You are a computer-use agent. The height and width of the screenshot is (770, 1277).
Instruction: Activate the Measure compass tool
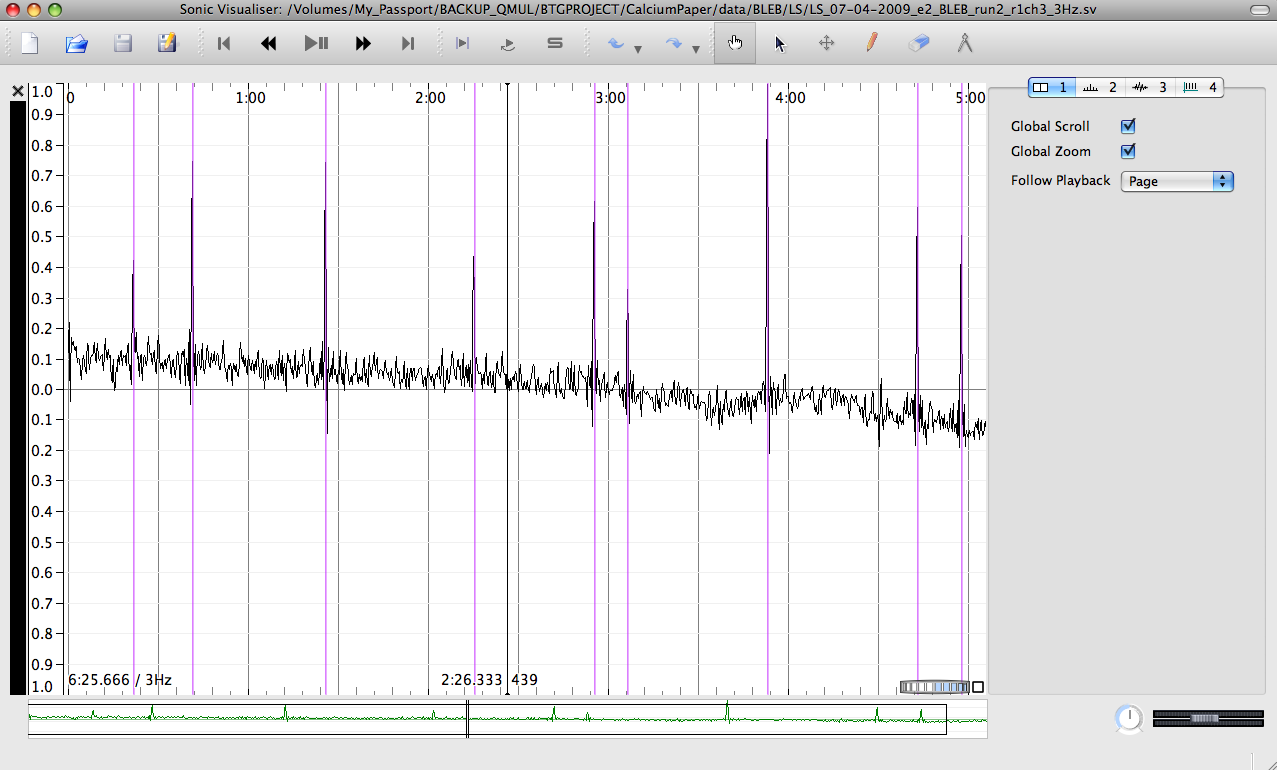[x=964, y=43]
